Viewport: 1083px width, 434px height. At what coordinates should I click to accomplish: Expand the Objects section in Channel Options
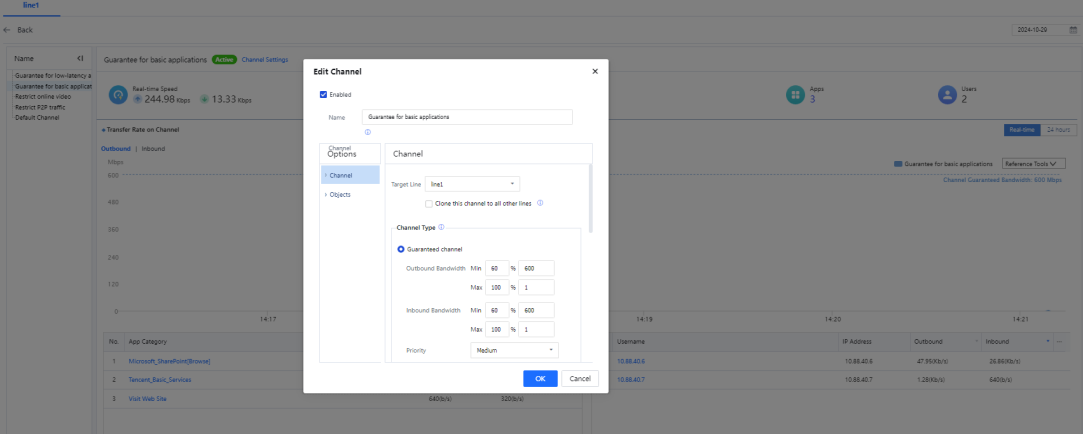[x=340, y=194]
